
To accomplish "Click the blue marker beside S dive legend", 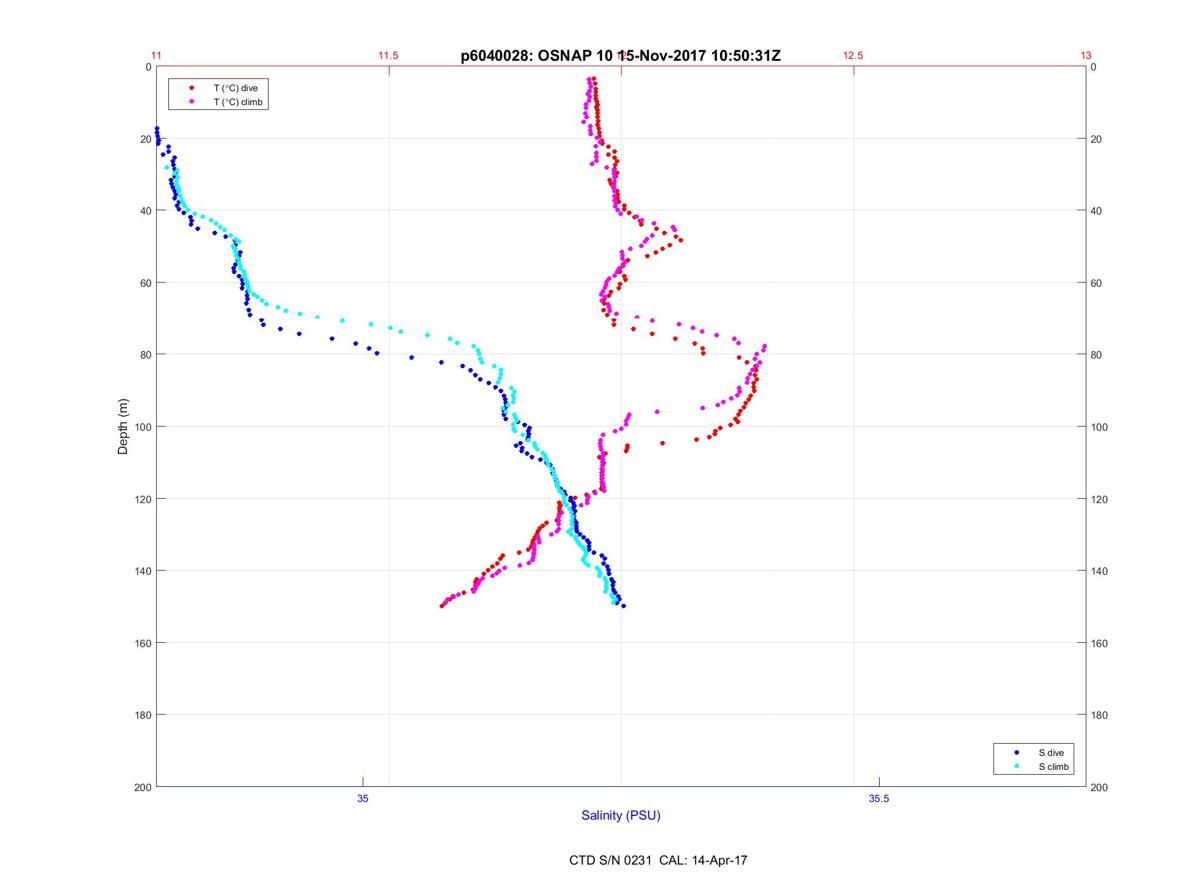I will coord(1016,752).
